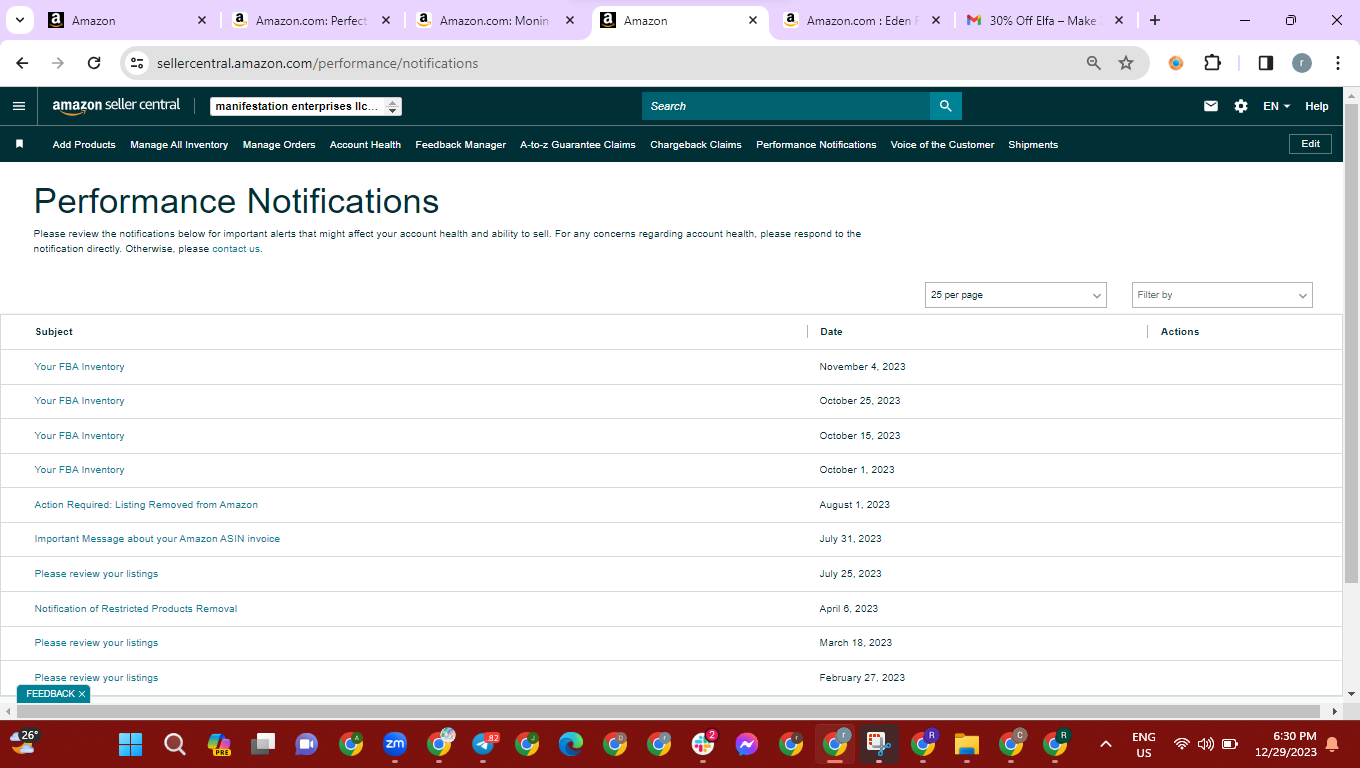Screen dimensions: 1360x768
Task: View site information icon in address bar
Action: pyautogui.click(x=138, y=63)
